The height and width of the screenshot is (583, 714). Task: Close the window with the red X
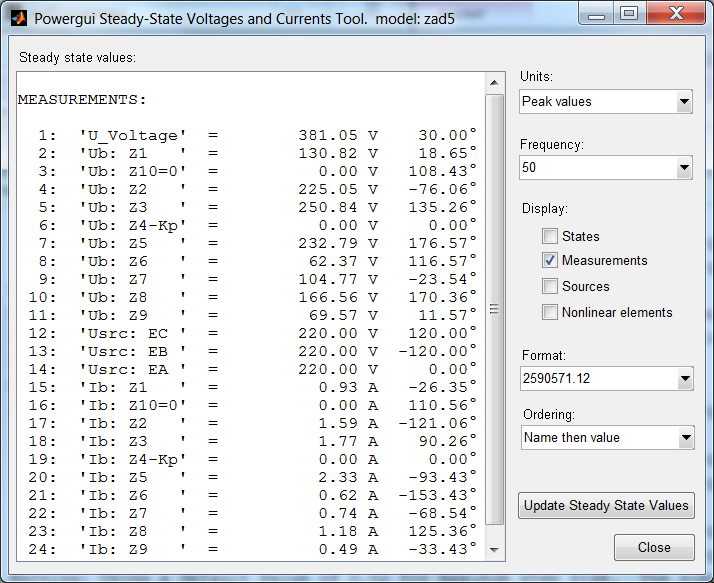pos(676,14)
